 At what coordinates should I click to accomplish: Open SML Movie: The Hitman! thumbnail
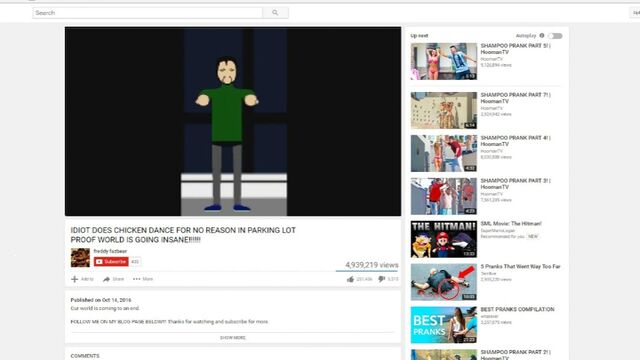coord(444,239)
